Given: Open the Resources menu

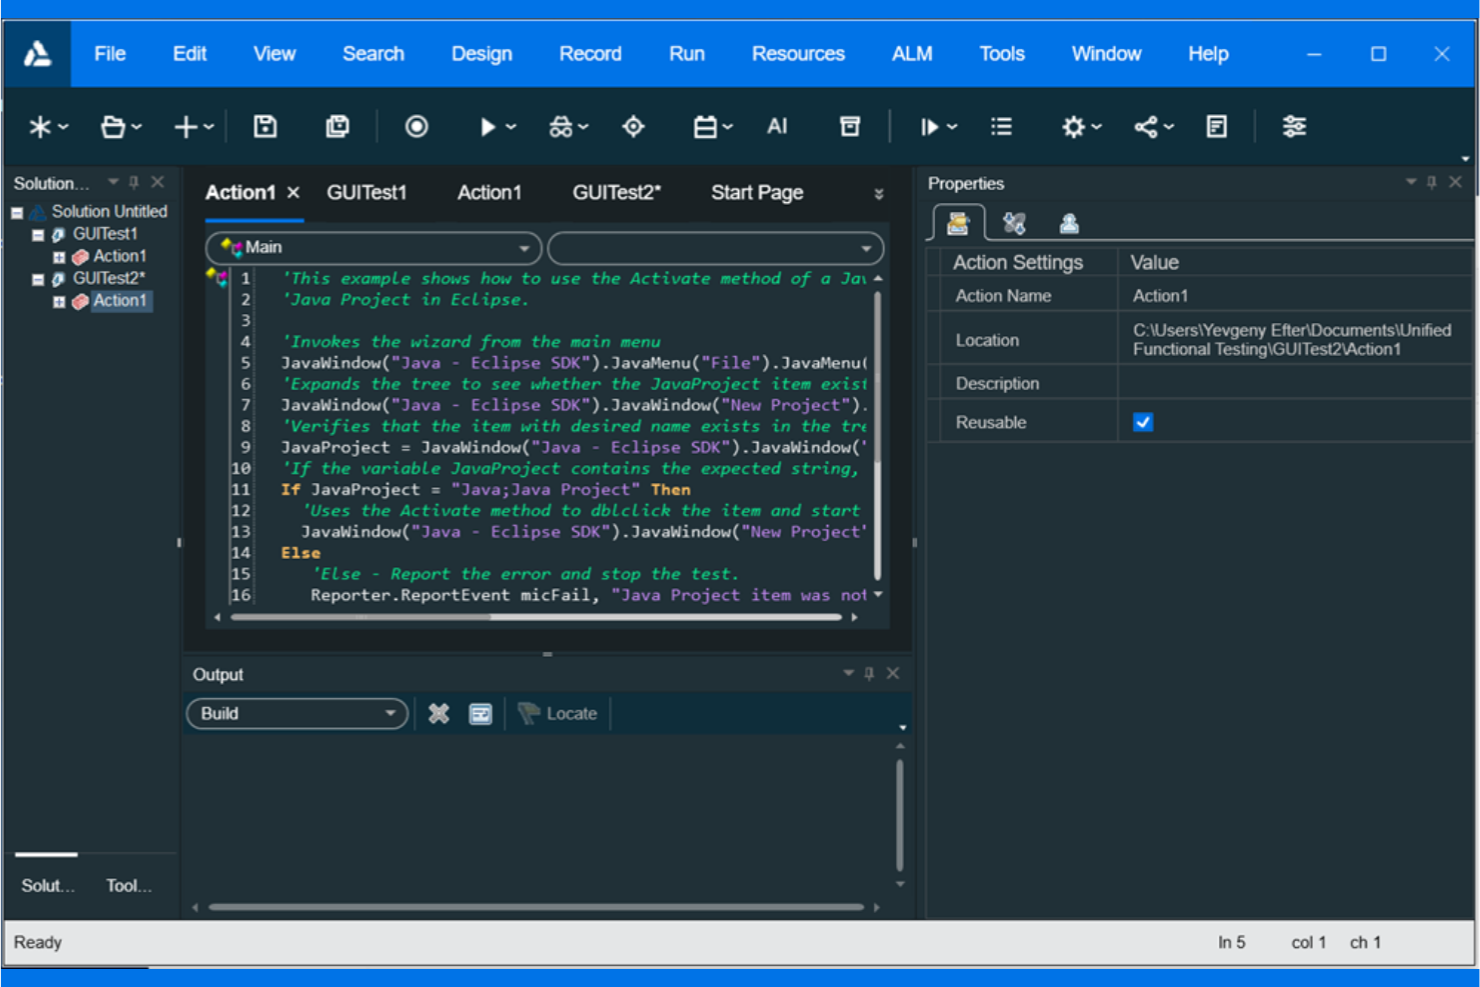Looking at the screenshot, I should point(798,54).
